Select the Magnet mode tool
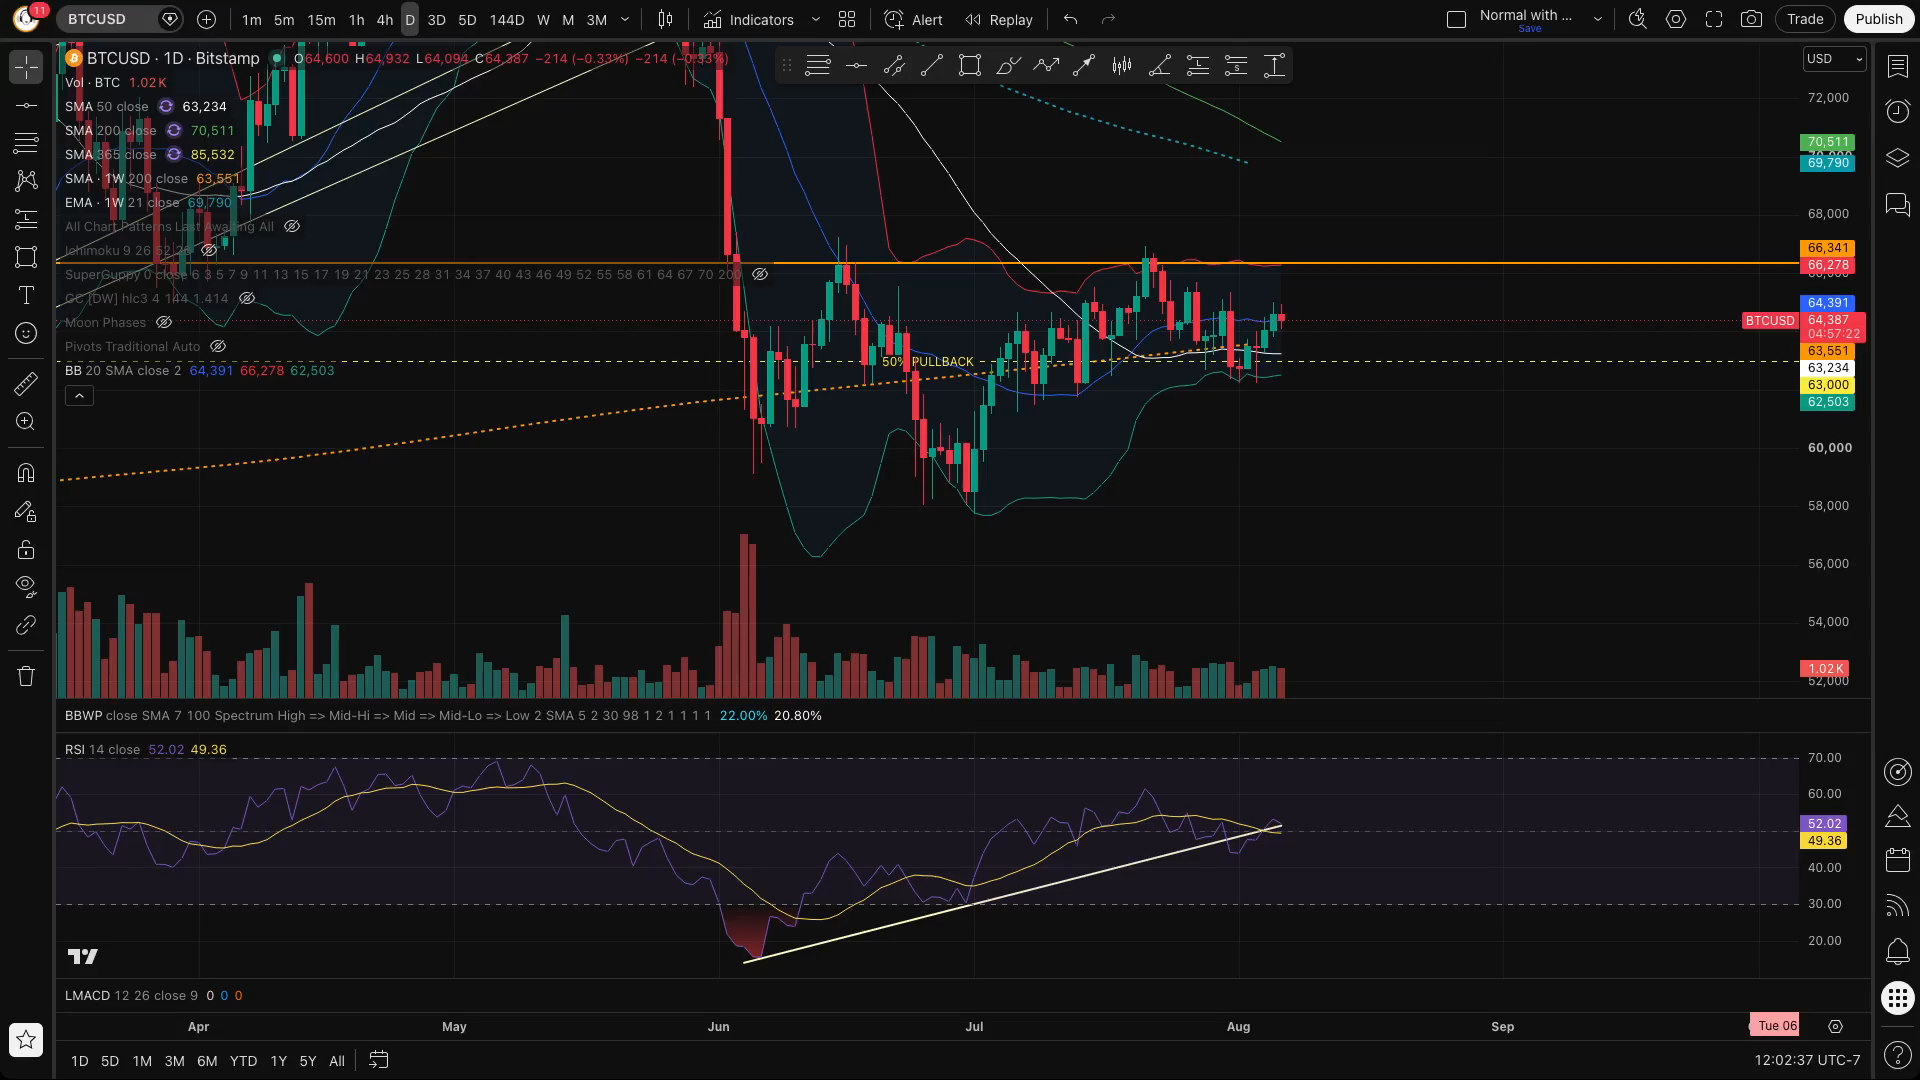Image resolution: width=1920 pixels, height=1080 pixels. tap(26, 473)
